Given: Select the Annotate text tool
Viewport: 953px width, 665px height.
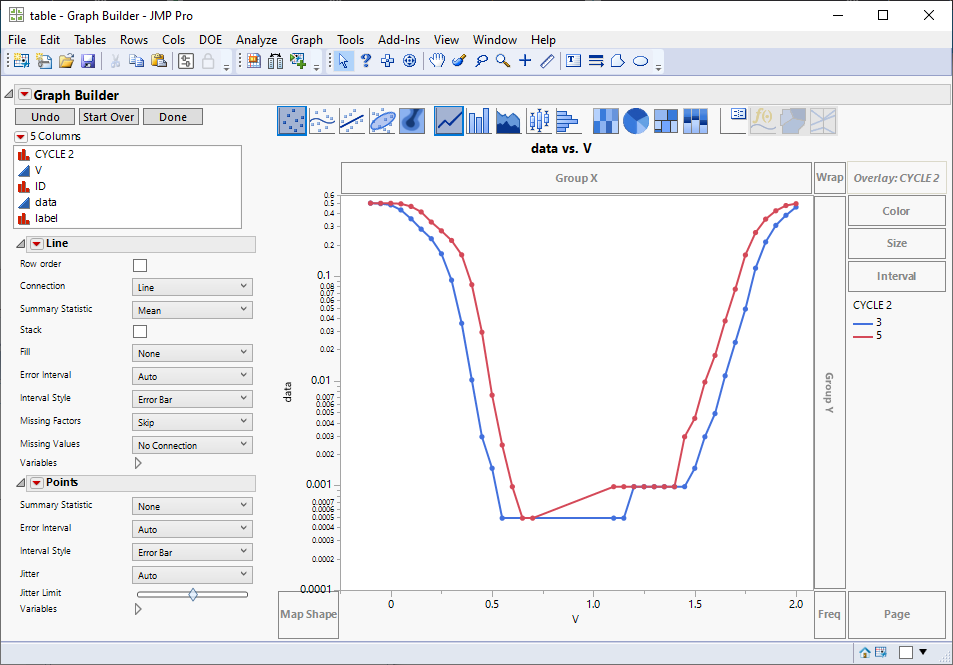Looking at the screenshot, I should tap(573, 61).
